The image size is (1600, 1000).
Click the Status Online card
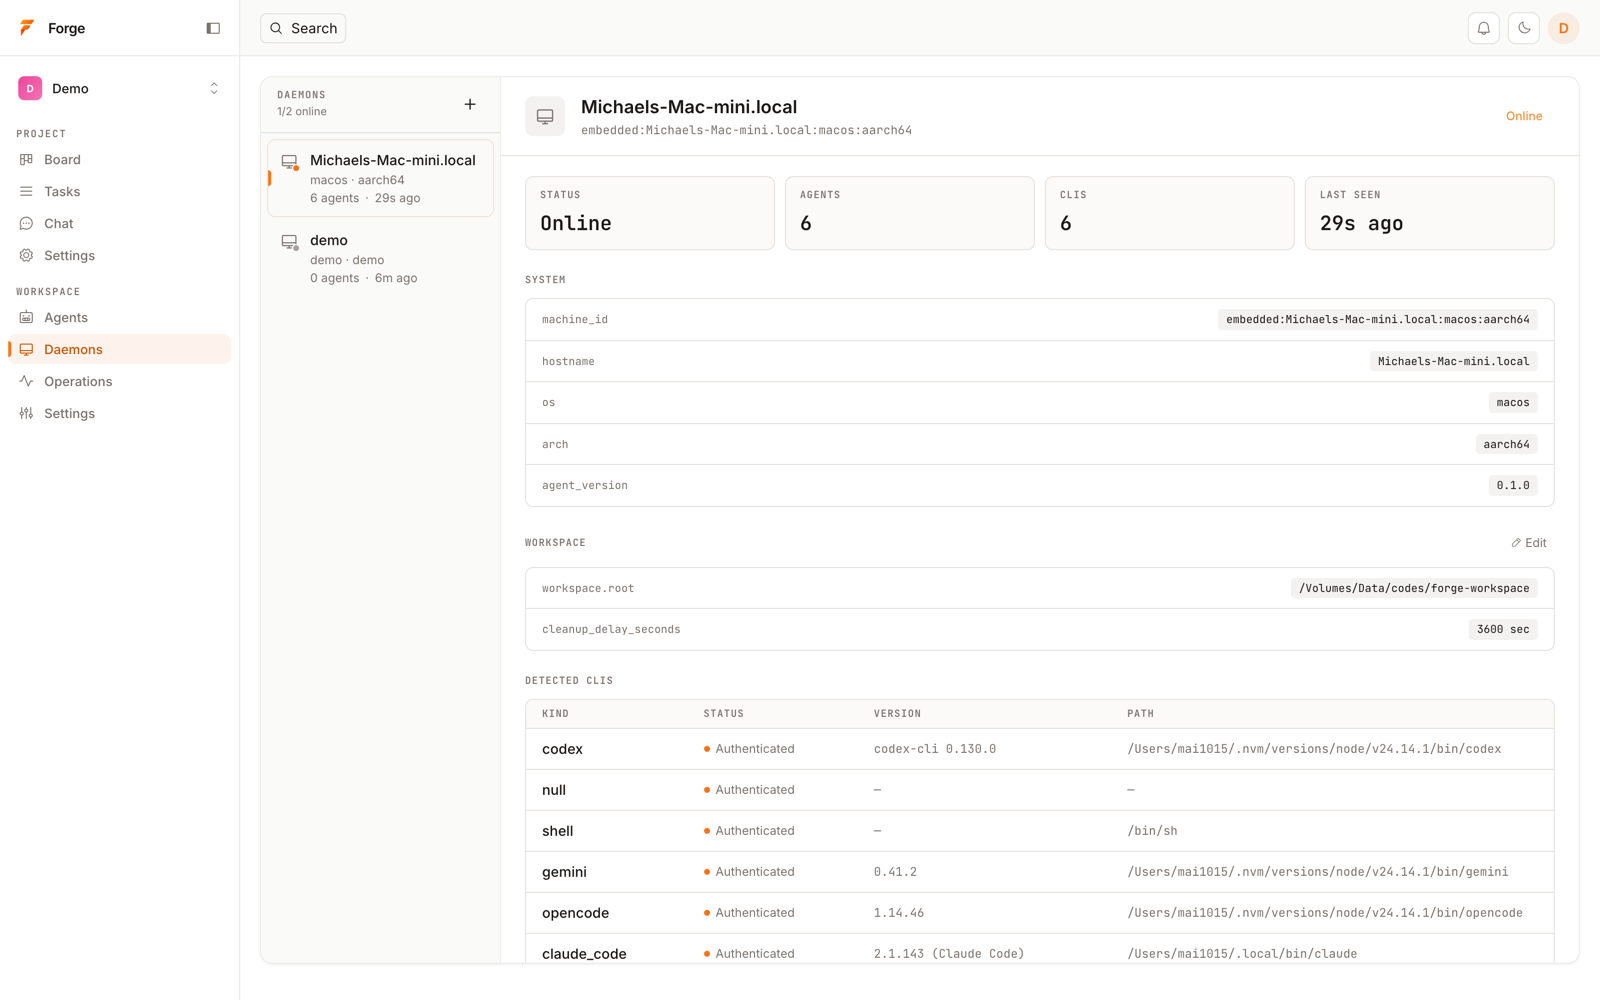pos(650,213)
